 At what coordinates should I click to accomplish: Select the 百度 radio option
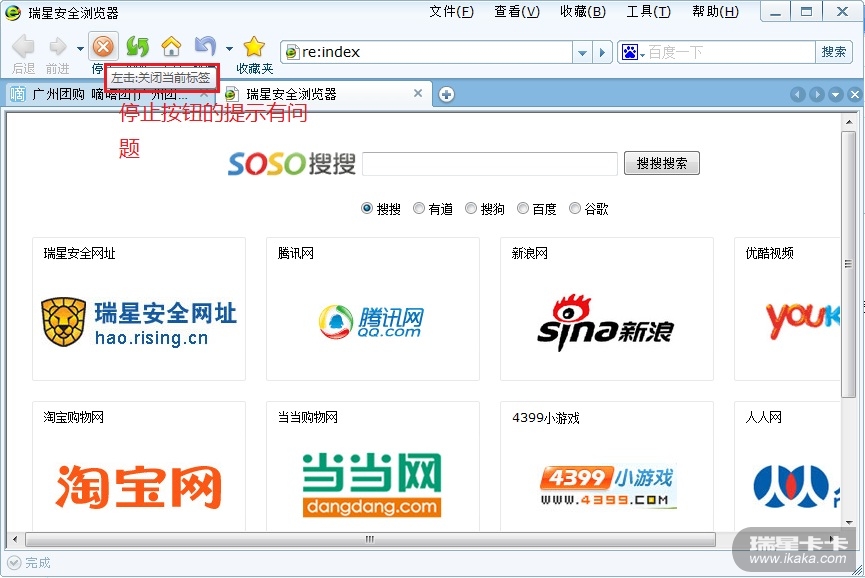[x=522, y=208]
